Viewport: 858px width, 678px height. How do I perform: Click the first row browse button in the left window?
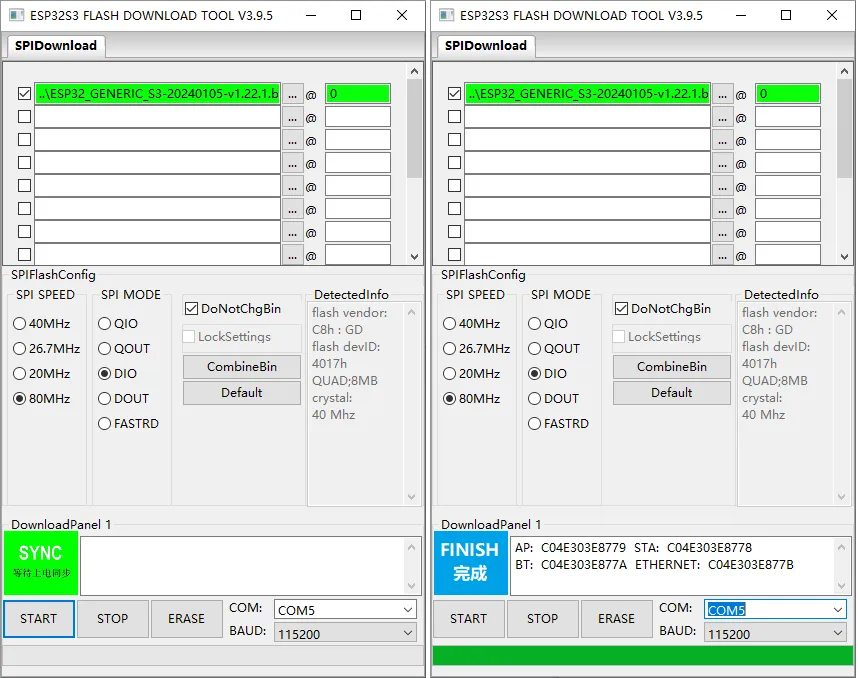(292, 94)
